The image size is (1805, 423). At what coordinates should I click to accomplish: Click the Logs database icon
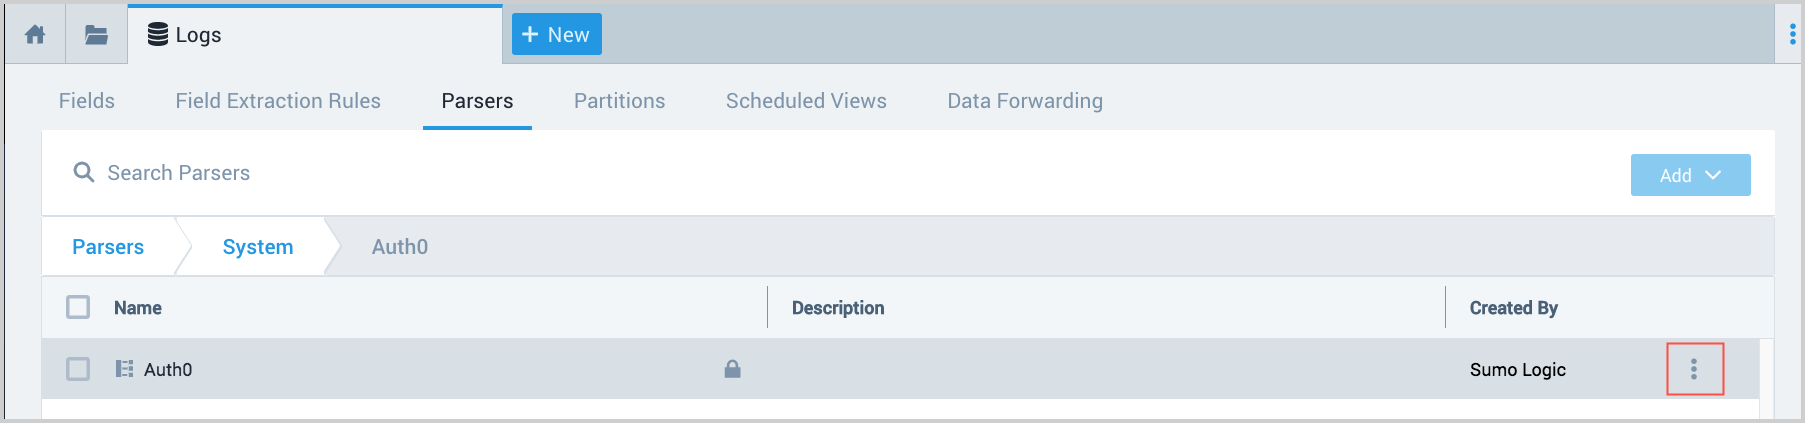(158, 35)
